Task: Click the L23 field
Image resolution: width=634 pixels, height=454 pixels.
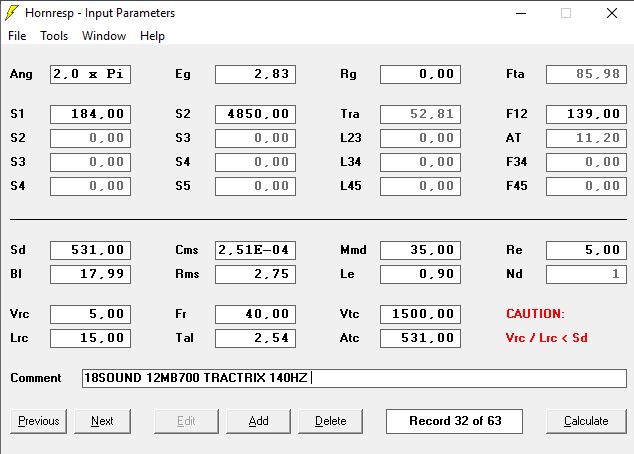Action: (420, 138)
